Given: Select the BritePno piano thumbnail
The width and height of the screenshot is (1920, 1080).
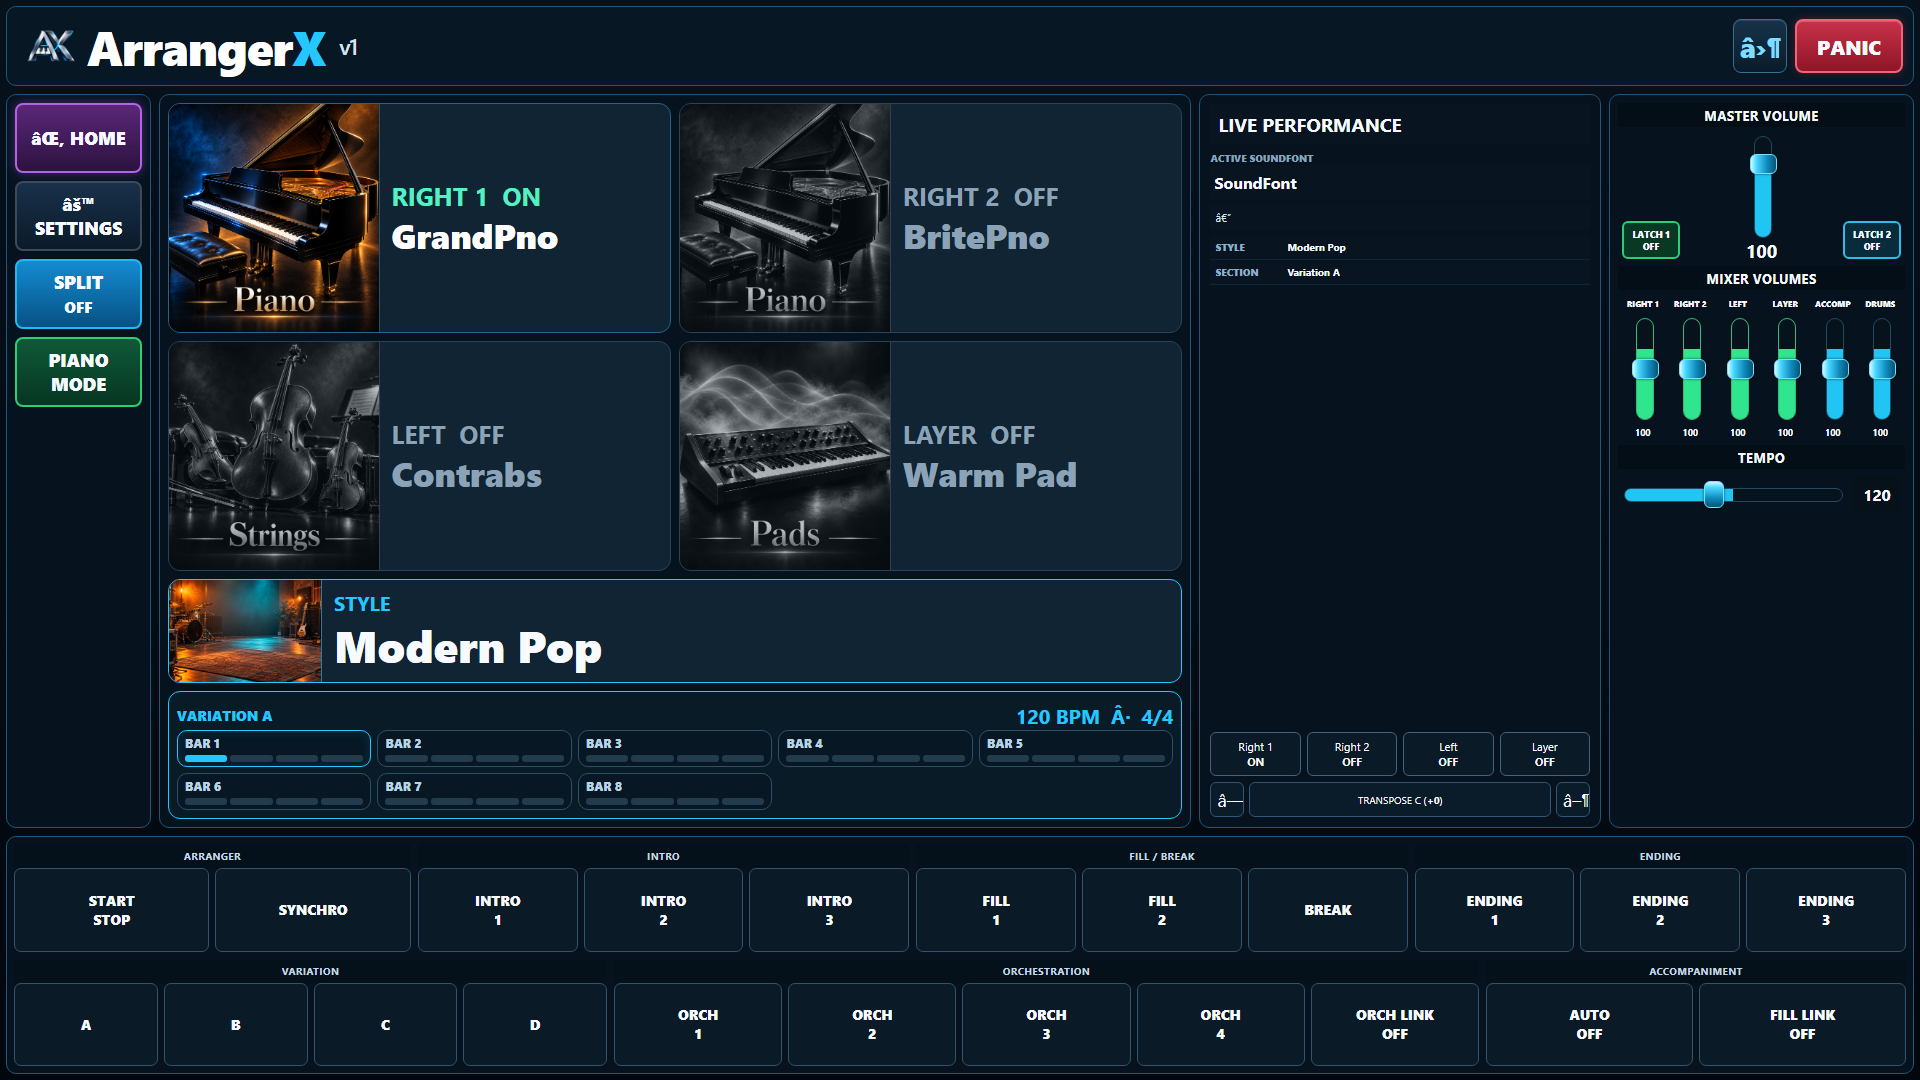Looking at the screenshot, I should click(785, 218).
